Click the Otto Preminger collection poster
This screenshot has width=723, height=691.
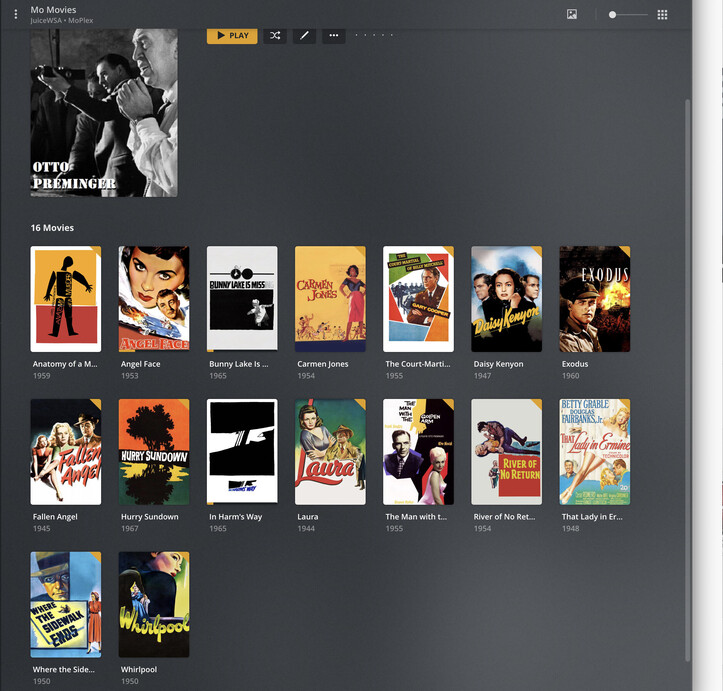tap(104, 113)
